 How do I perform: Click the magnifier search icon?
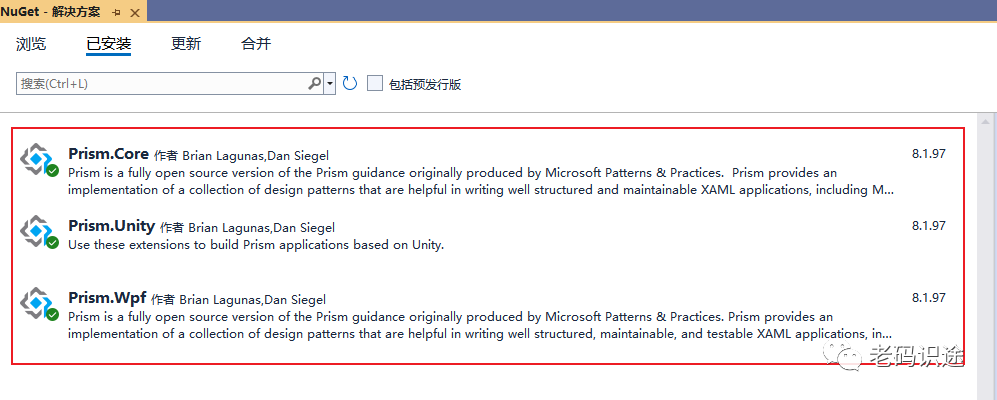coord(314,83)
